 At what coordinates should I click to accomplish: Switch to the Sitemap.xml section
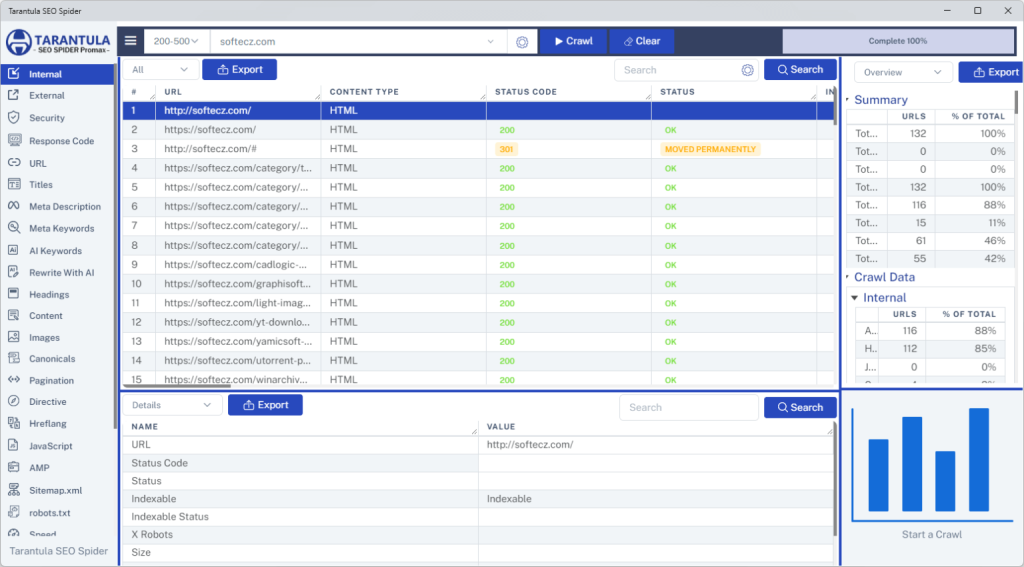point(56,491)
